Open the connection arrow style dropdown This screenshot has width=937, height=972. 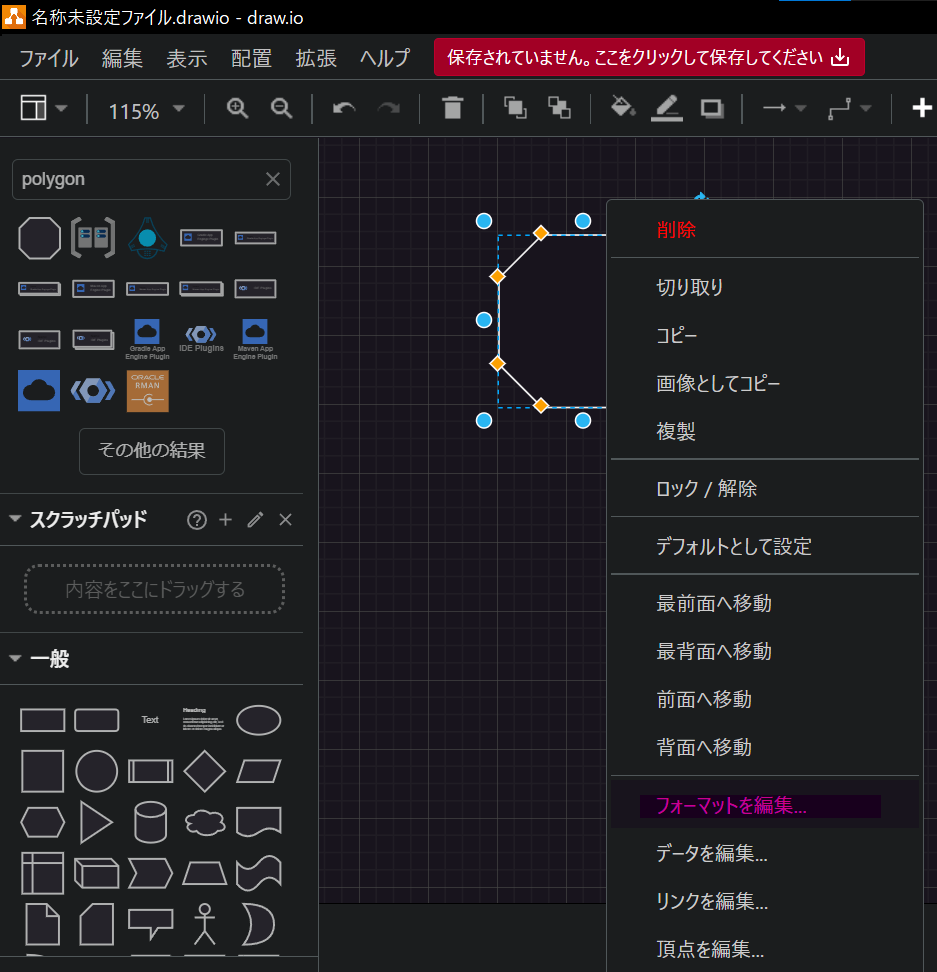coord(784,108)
